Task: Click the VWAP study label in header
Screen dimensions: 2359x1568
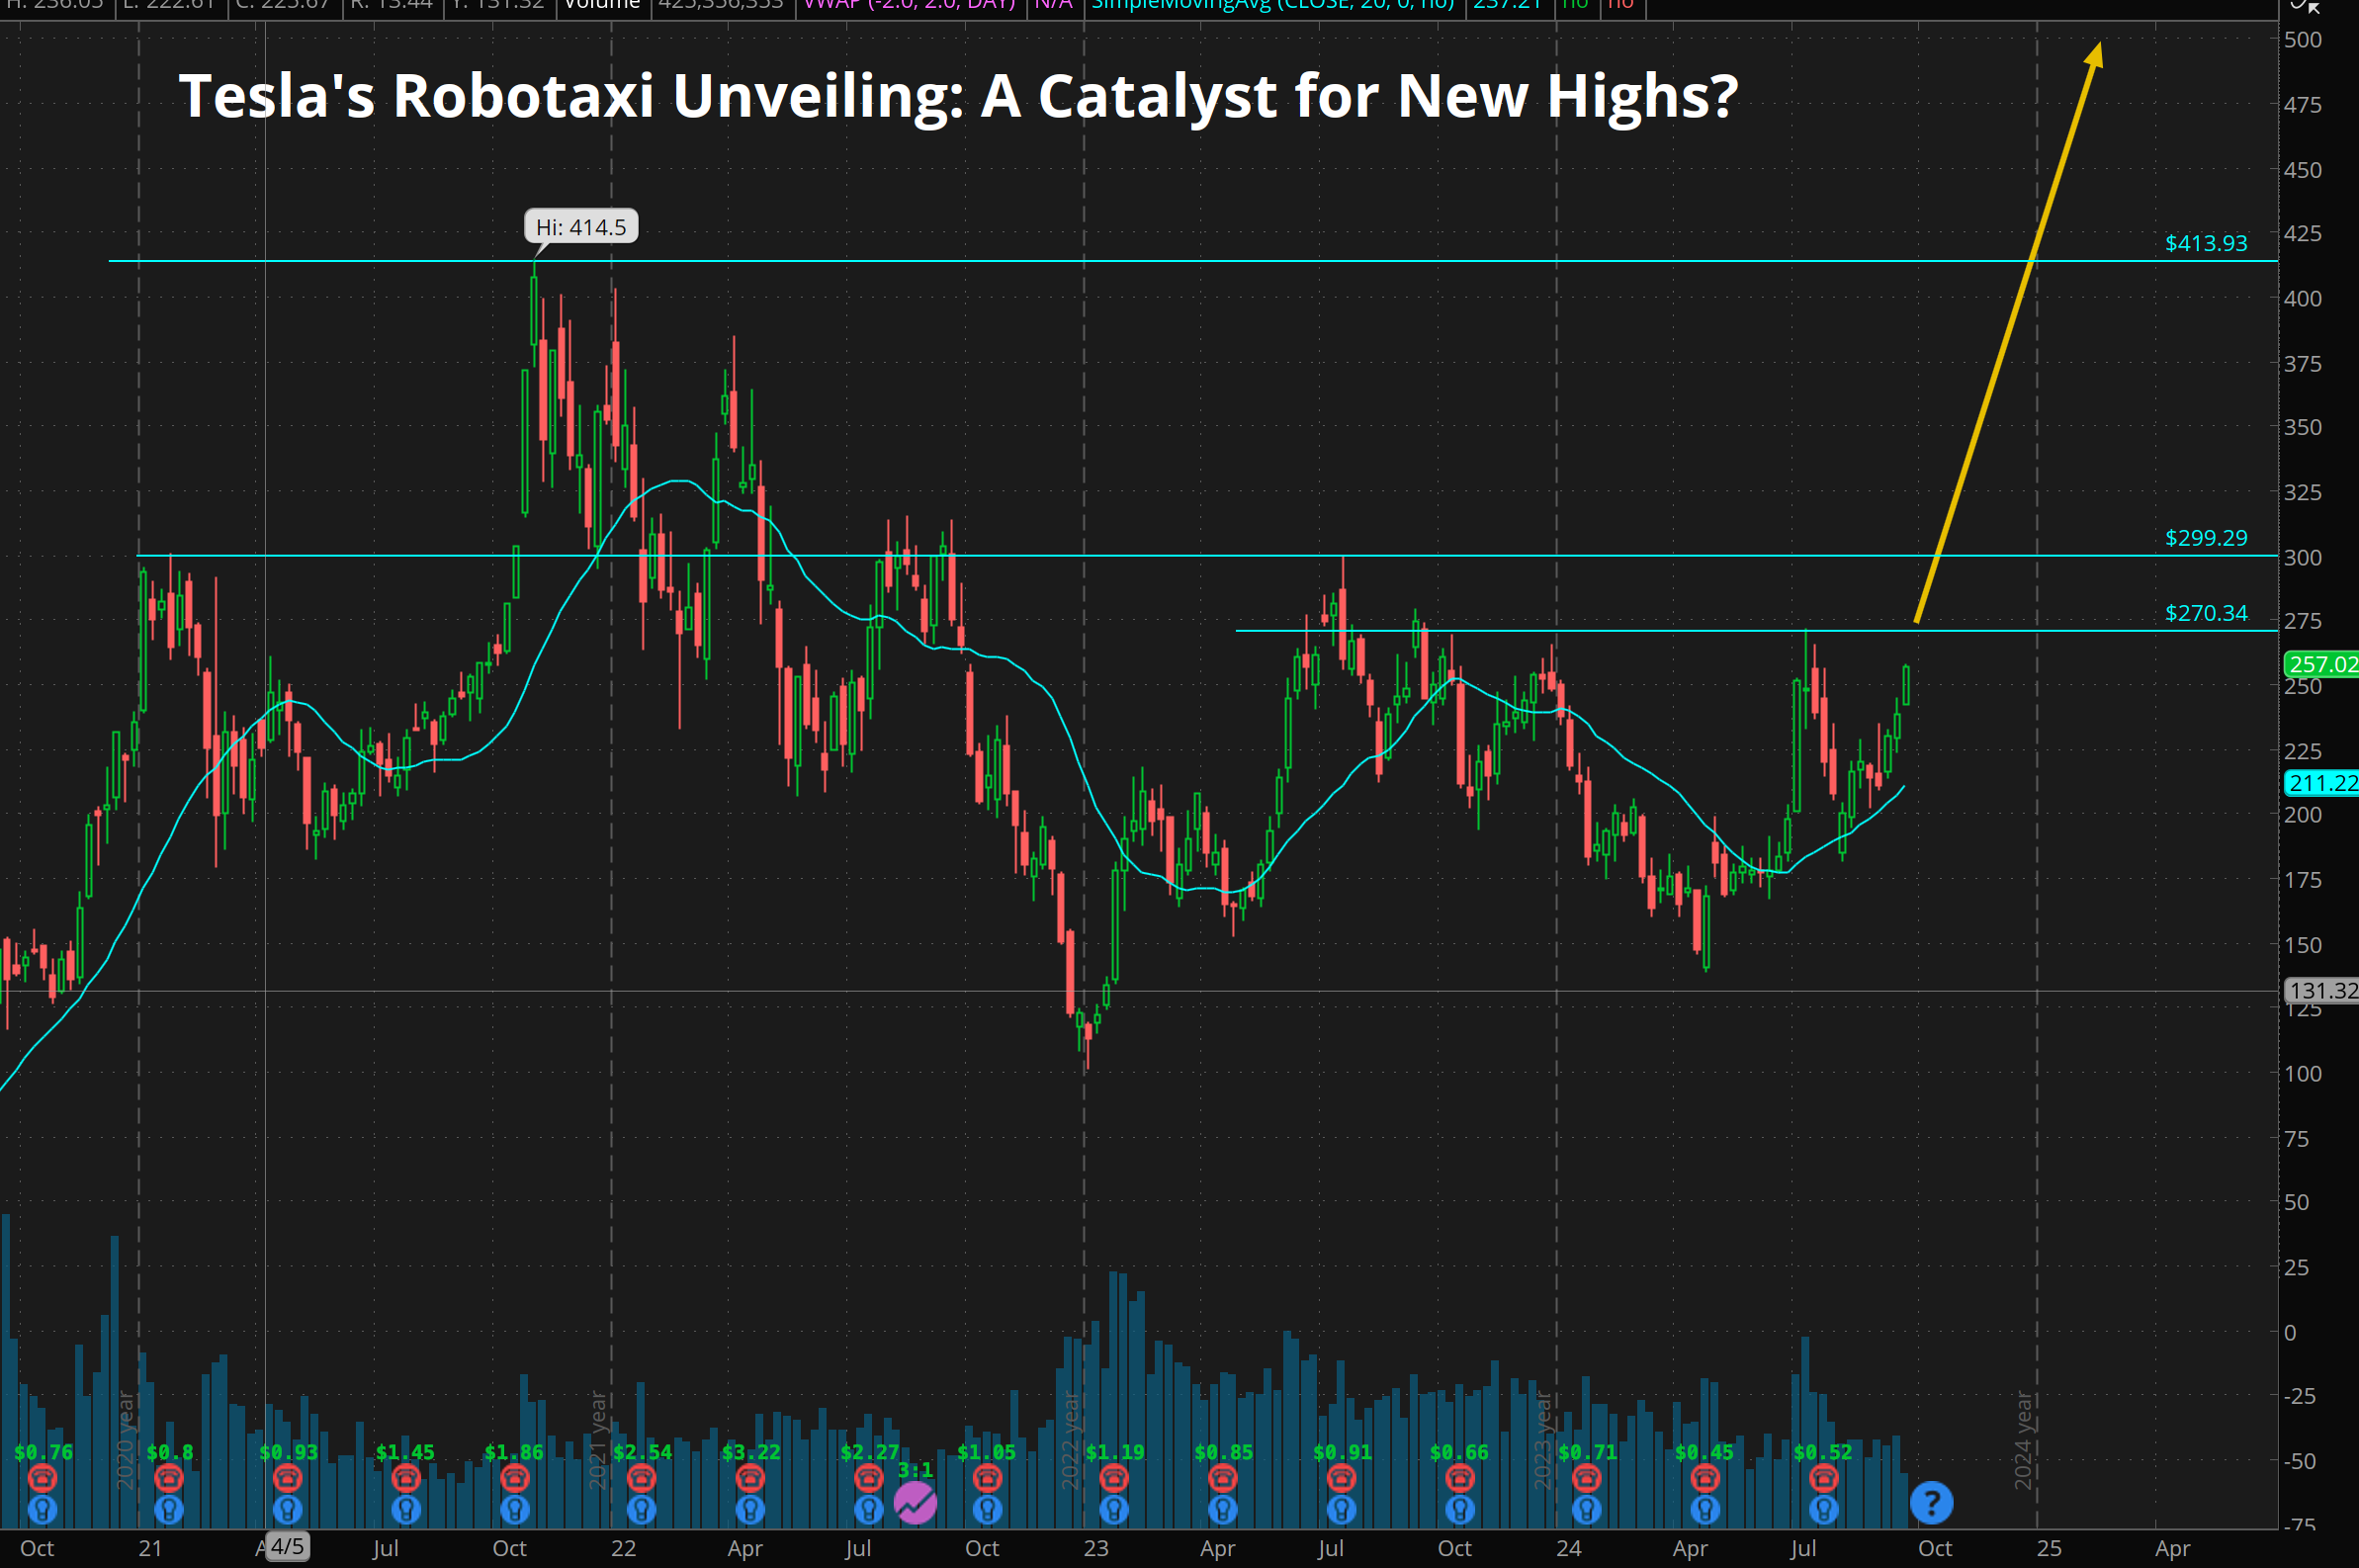Action: [x=908, y=6]
